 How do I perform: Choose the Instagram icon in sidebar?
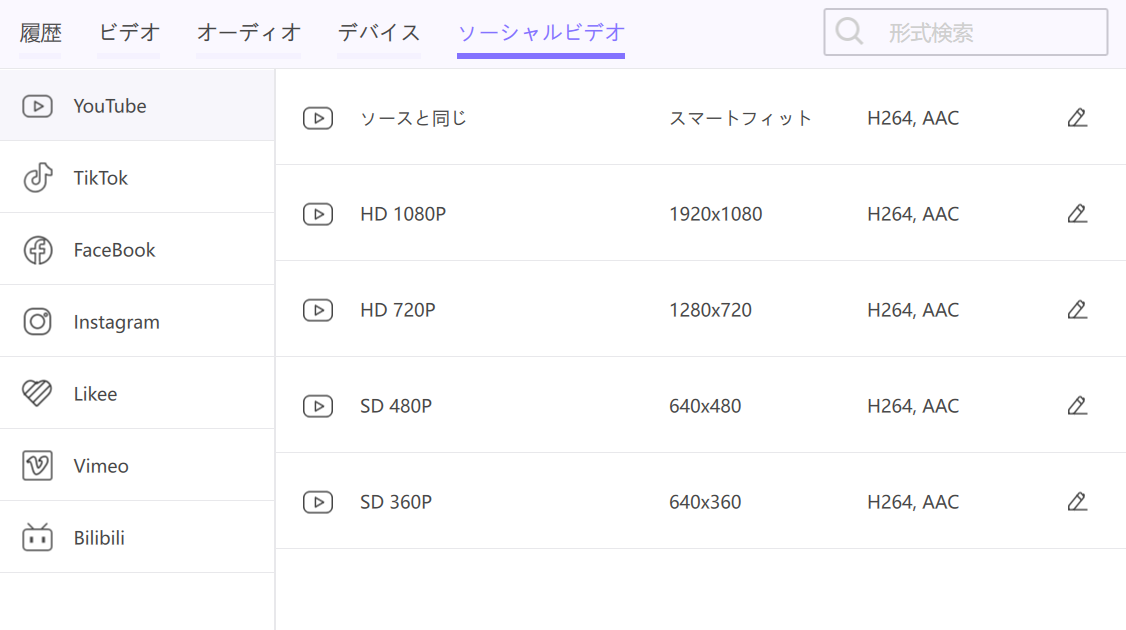[37, 322]
